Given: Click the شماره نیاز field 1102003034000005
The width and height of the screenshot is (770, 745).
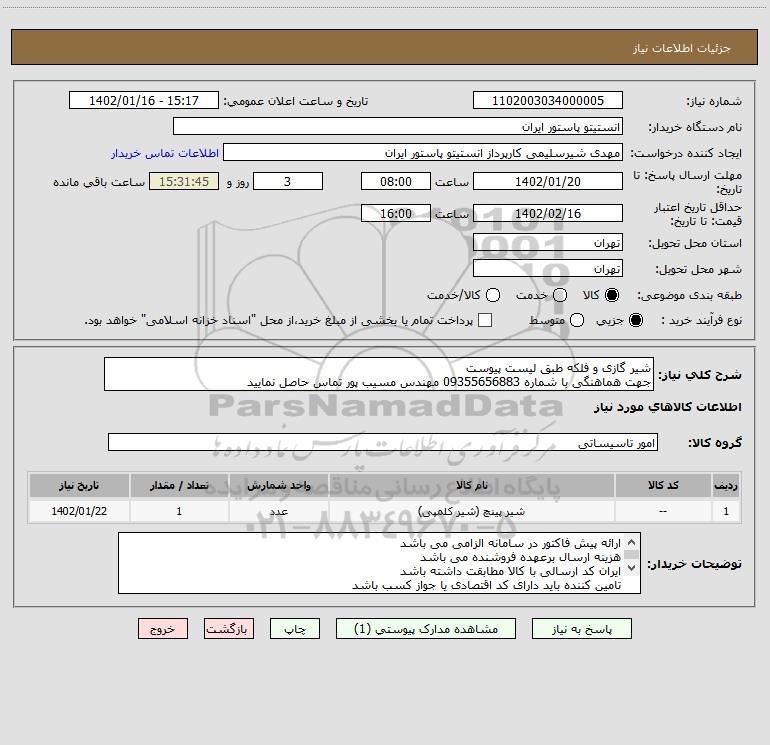Looking at the screenshot, I should point(548,101).
